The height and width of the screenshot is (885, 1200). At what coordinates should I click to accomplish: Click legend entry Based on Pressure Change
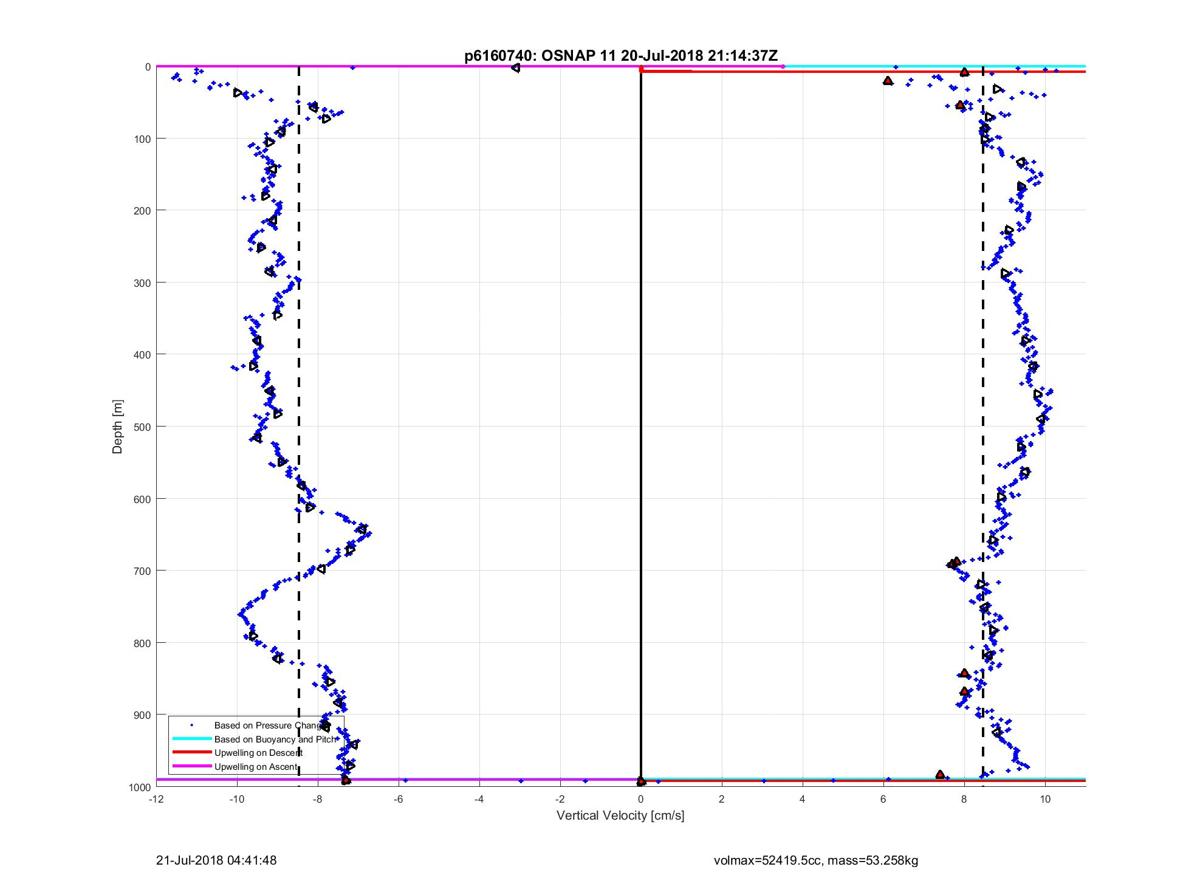pos(268,724)
